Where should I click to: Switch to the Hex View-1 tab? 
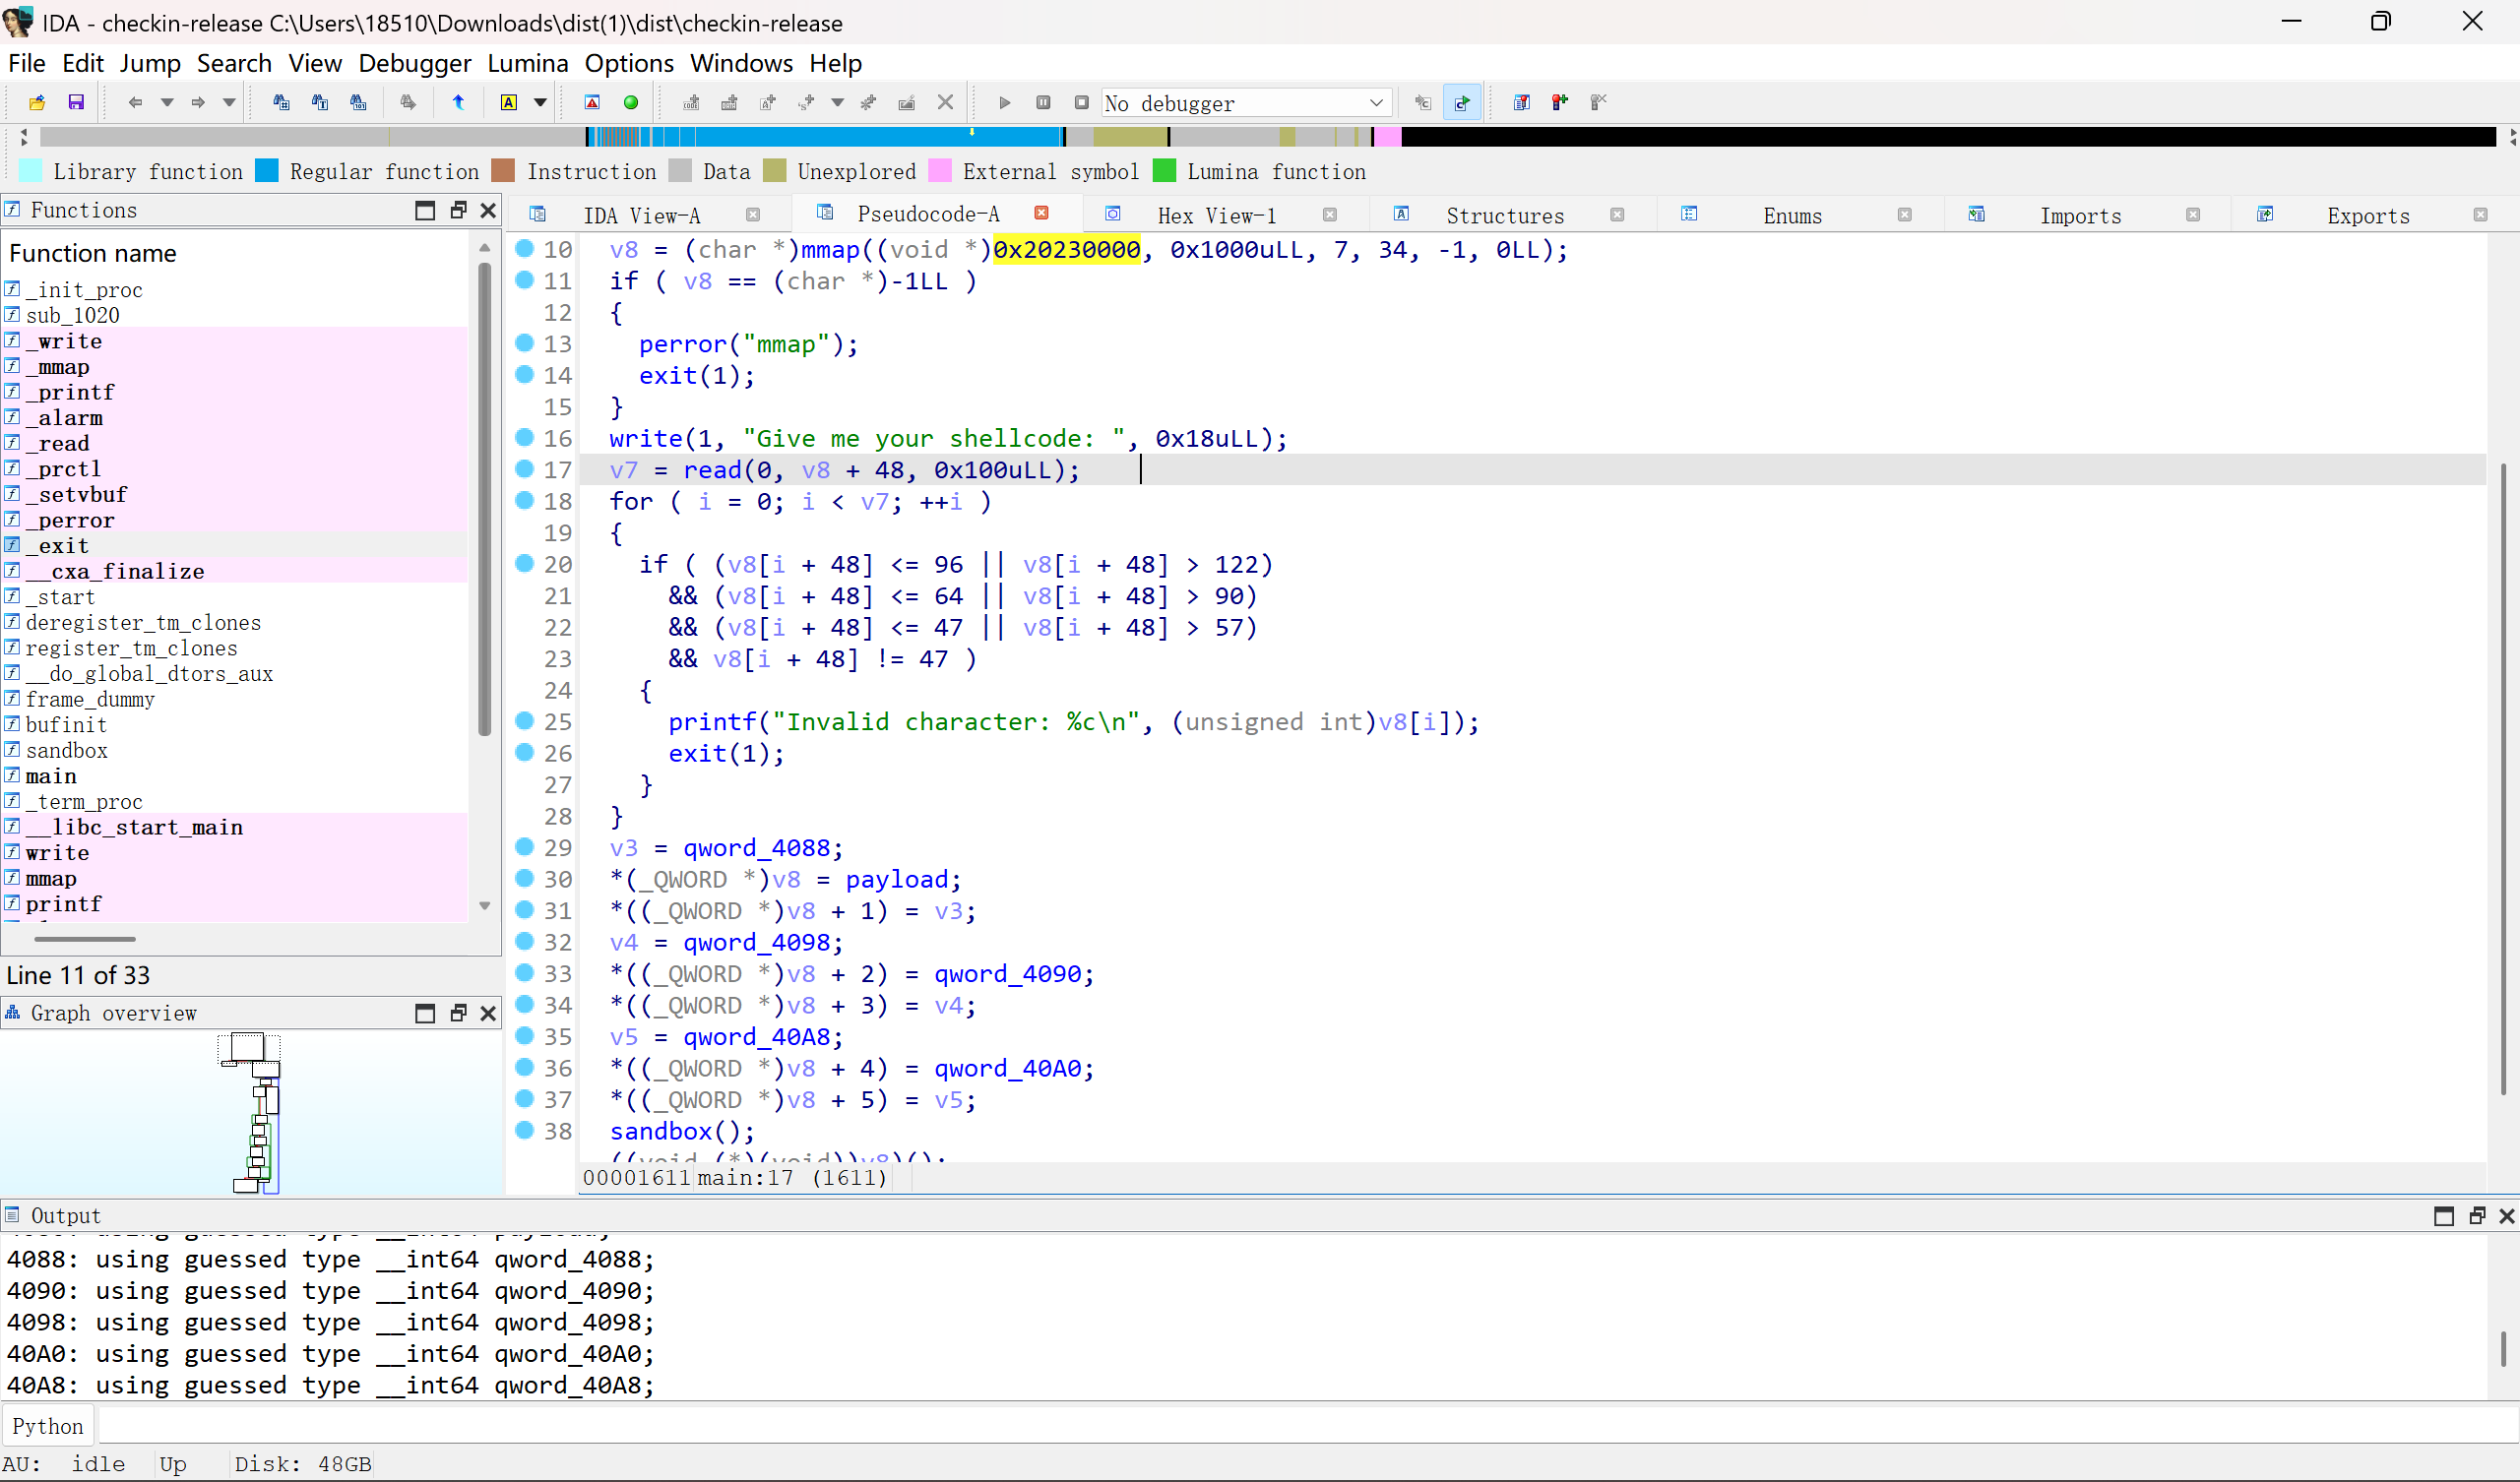(1216, 215)
